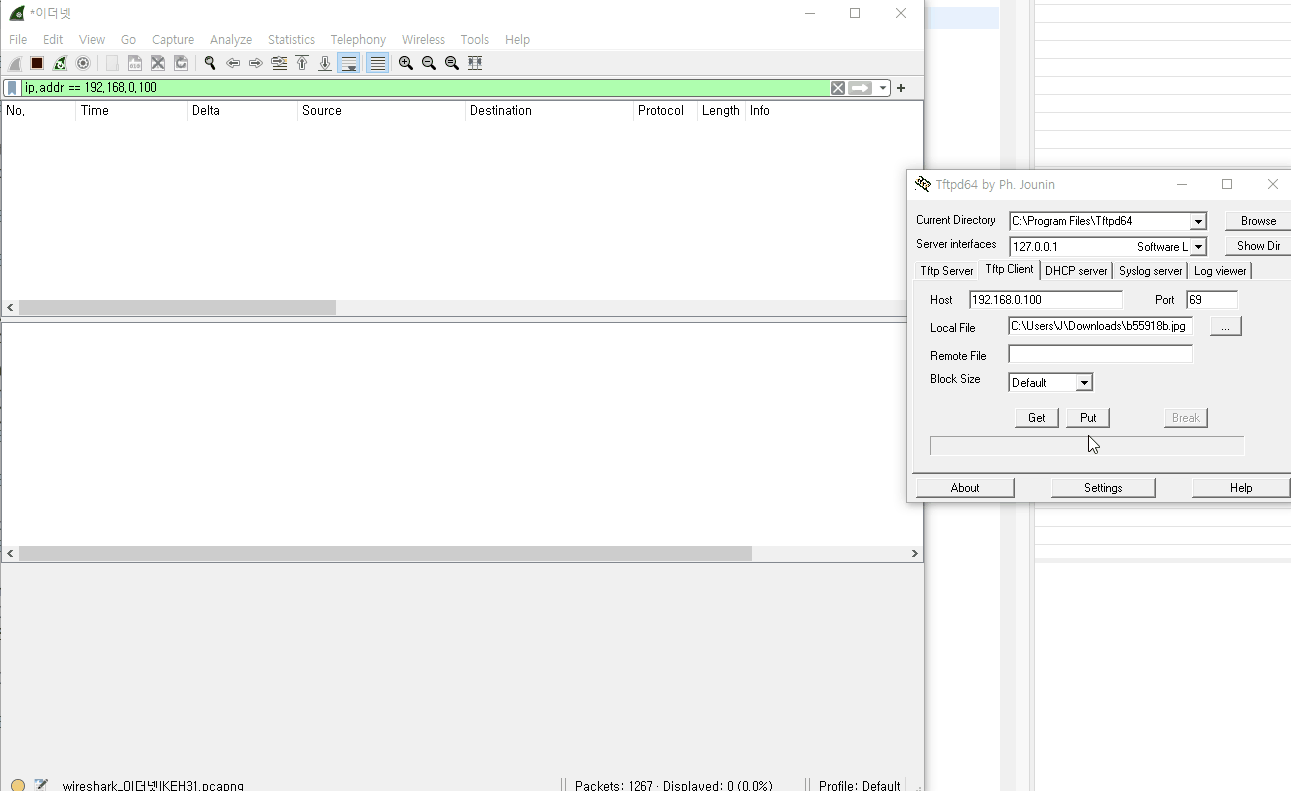The width and height of the screenshot is (1291, 791).
Task: Open Wireshark Telephony menu
Action: (358, 39)
